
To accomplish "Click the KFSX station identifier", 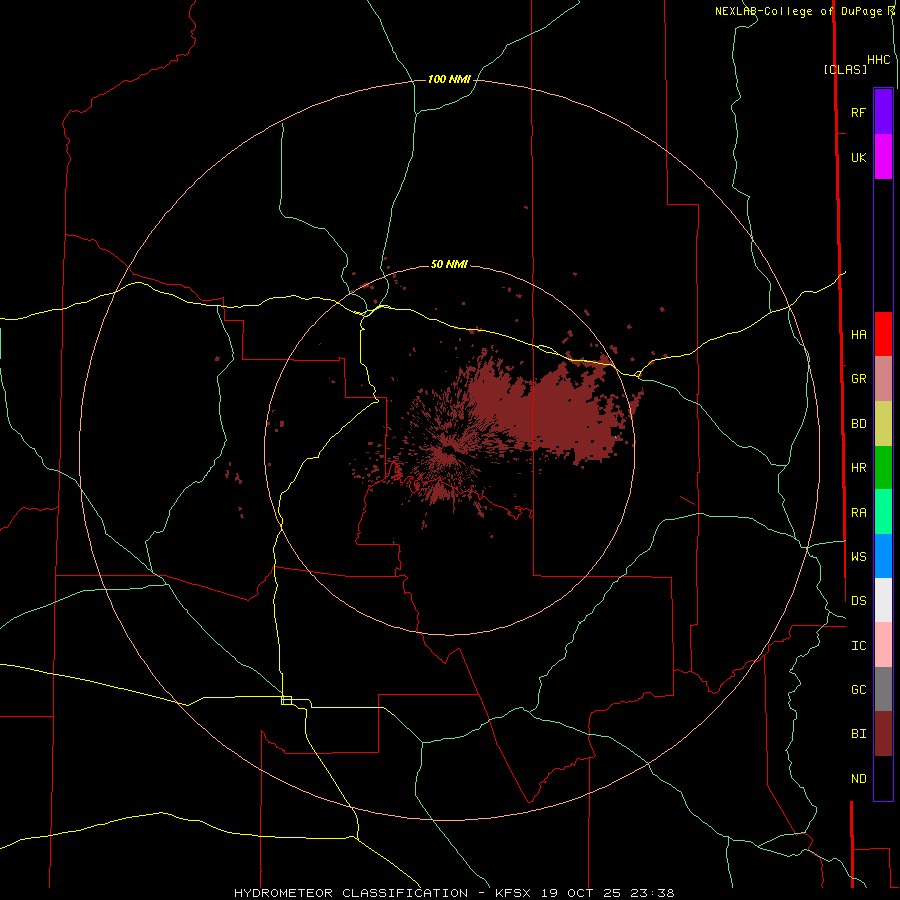I will coord(513,893).
